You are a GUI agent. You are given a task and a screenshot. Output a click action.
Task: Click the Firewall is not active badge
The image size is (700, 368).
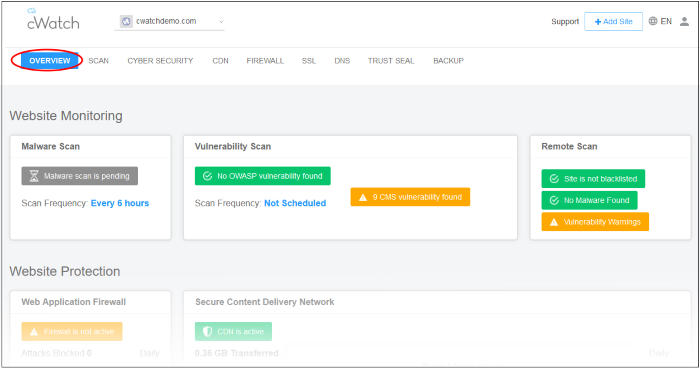point(72,331)
